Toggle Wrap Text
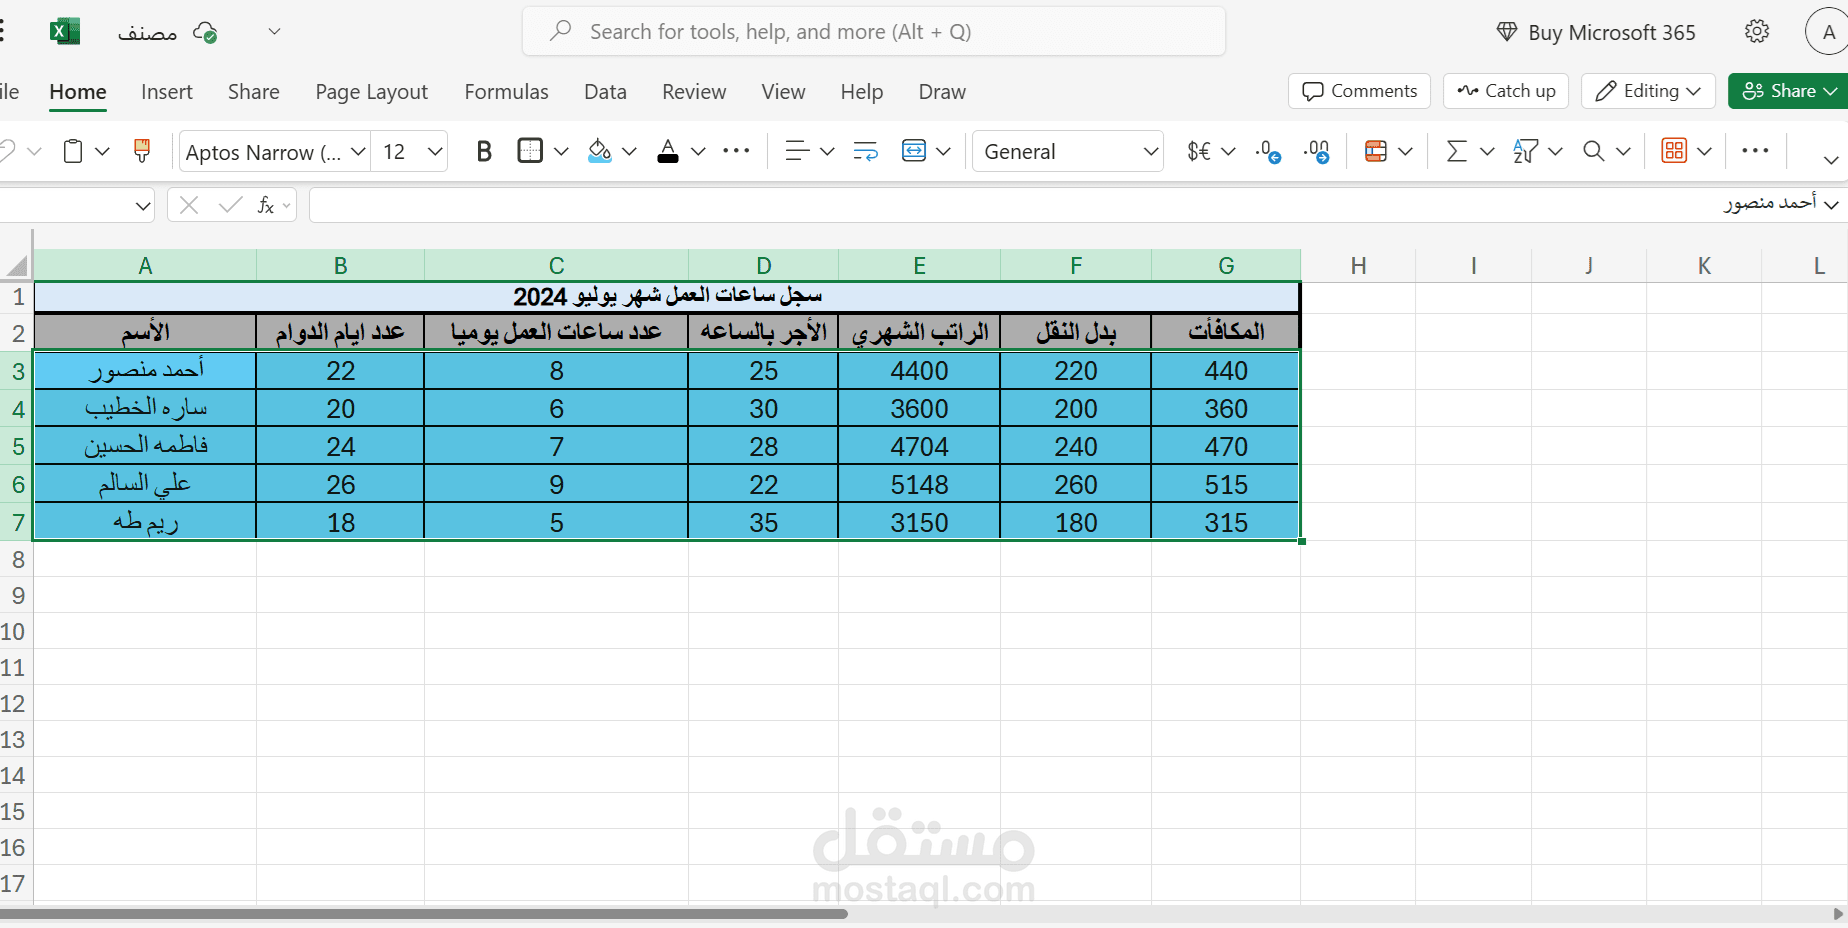Image resolution: width=1848 pixels, height=928 pixels. 865,151
